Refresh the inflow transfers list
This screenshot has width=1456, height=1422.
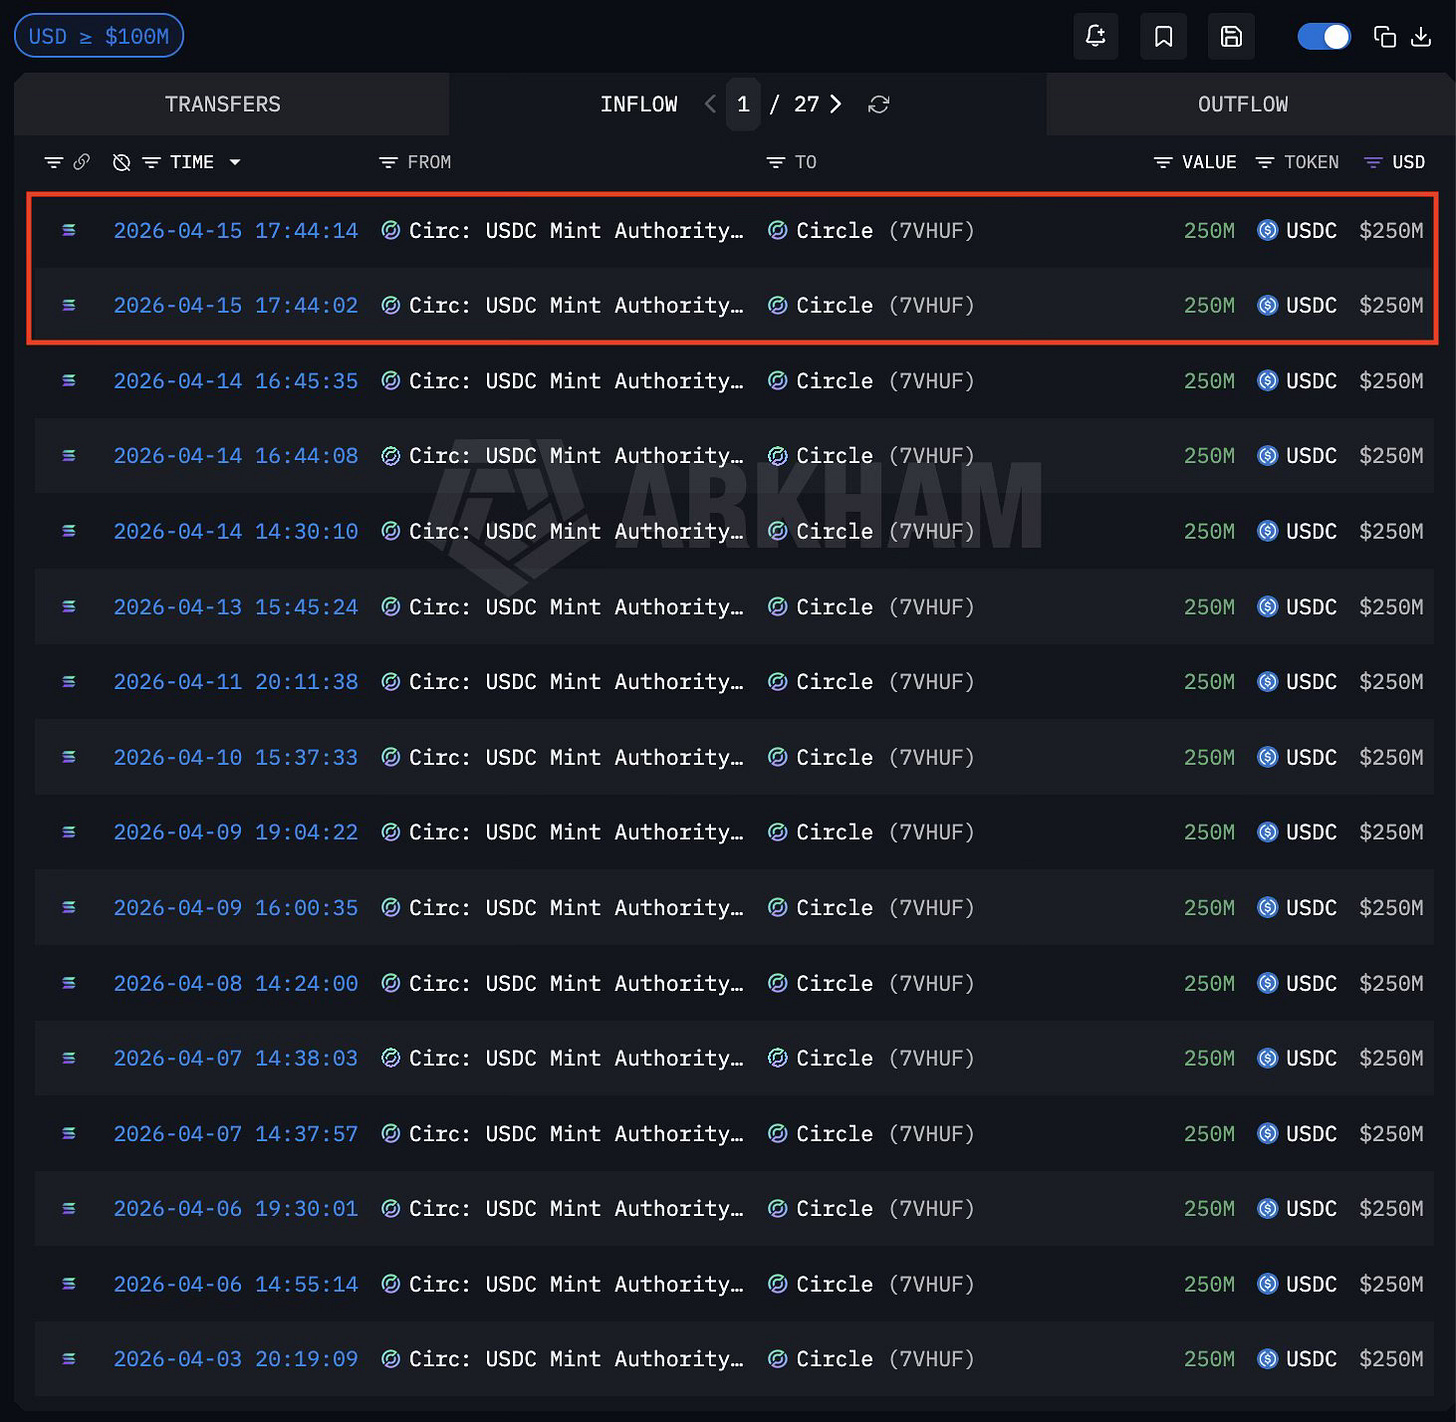[879, 104]
